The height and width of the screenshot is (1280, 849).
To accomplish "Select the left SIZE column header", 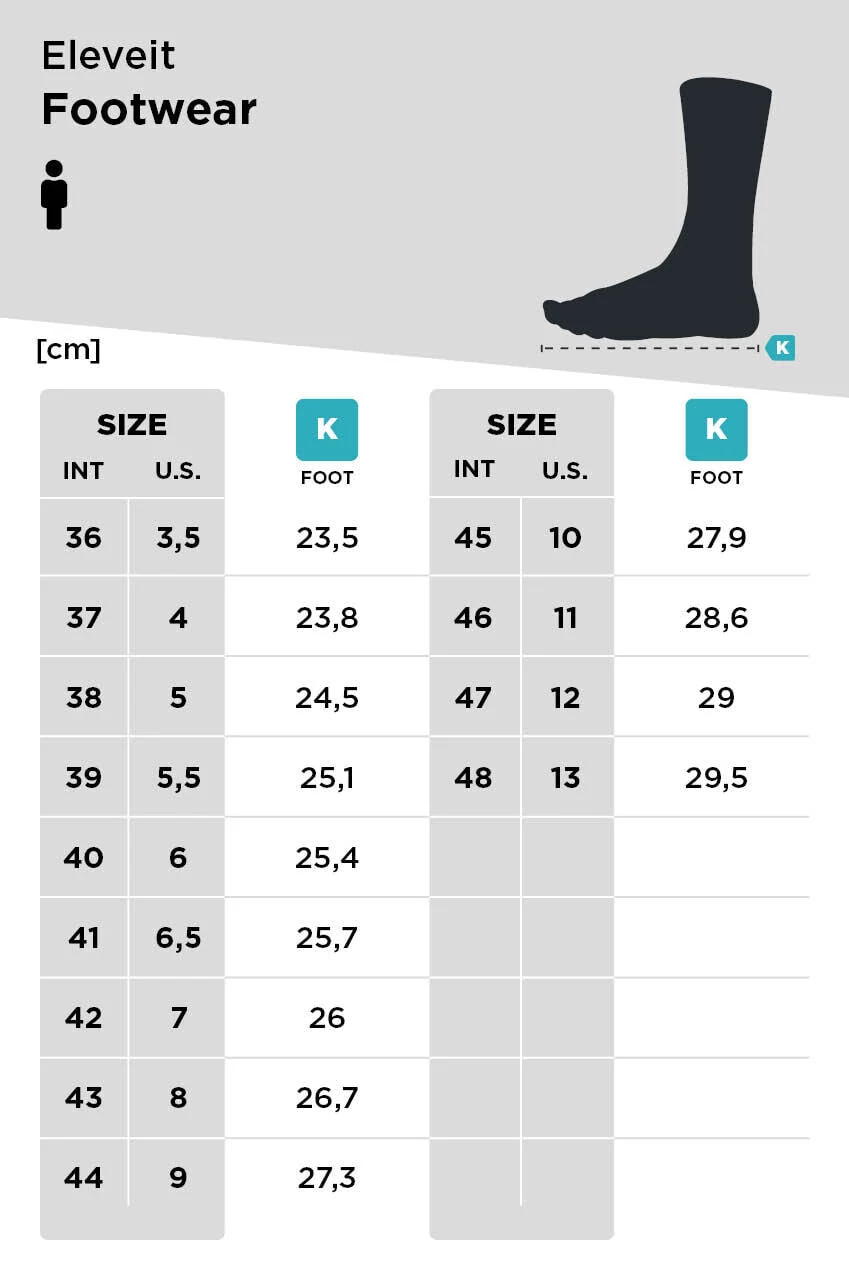I will pyautogui.click(x=132, y=424).
